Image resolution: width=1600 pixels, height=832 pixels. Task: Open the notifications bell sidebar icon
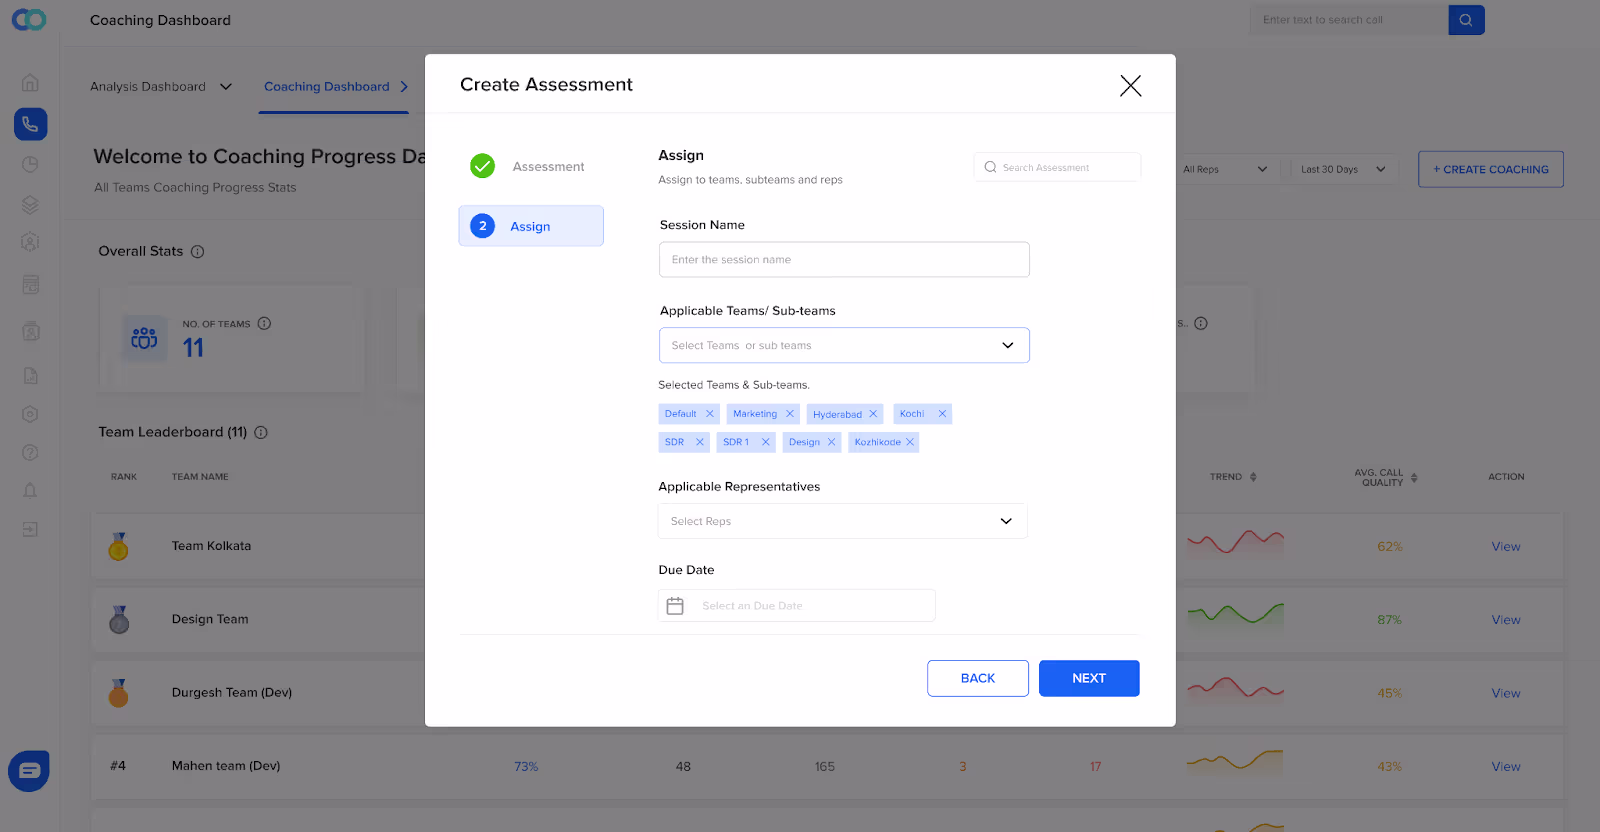coord(30,490)
